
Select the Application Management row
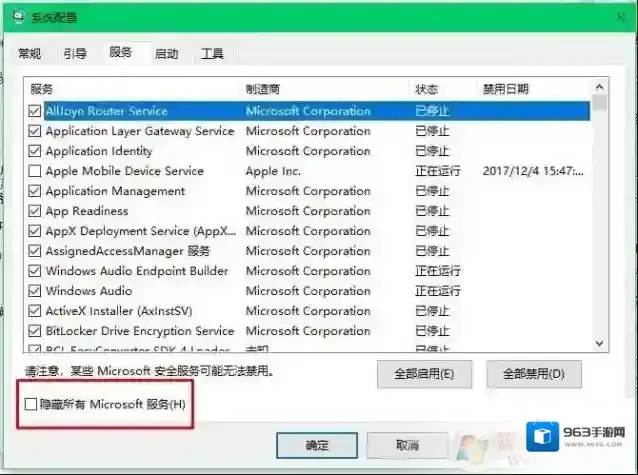coord(309,191)
